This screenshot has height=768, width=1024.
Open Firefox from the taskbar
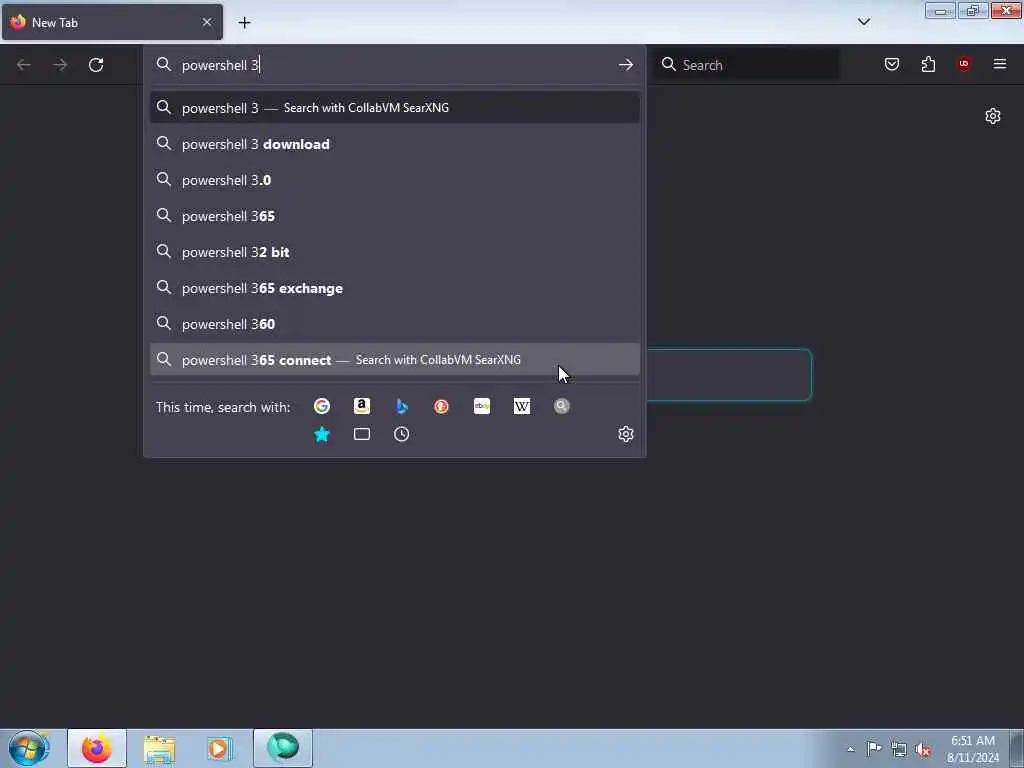97,748
